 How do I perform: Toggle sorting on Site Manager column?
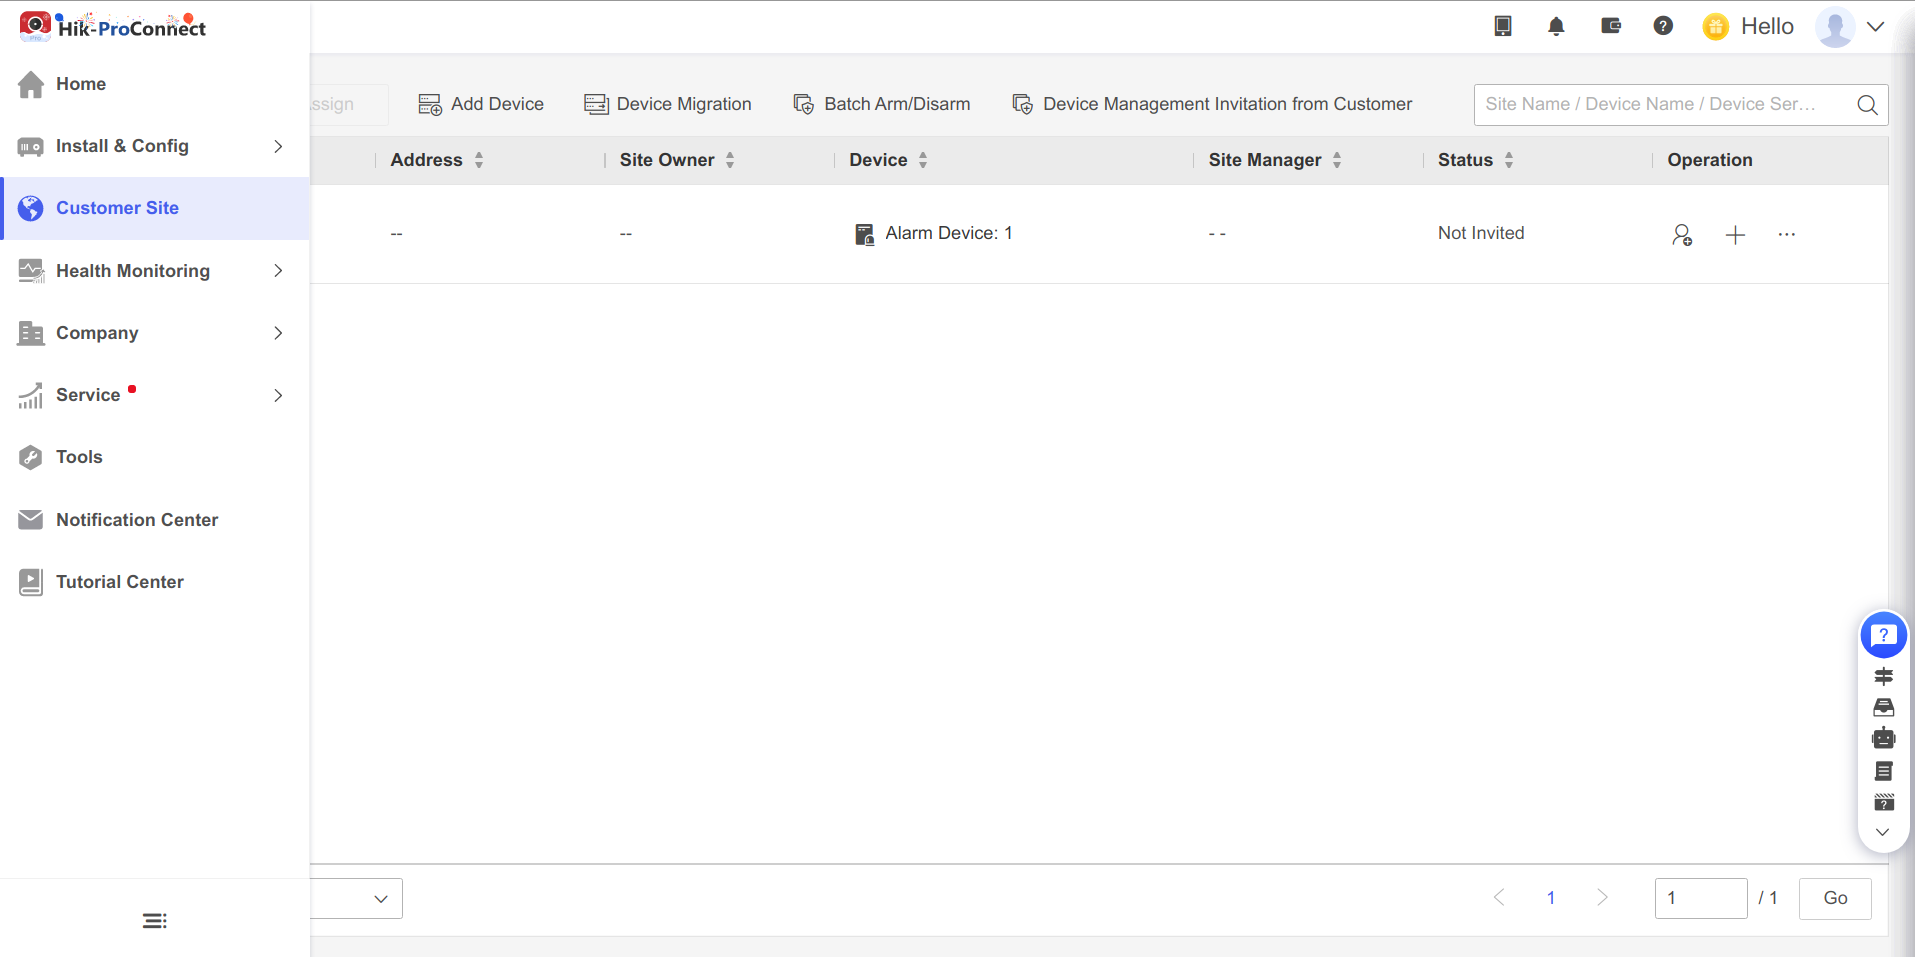(x=1339, y=160)
